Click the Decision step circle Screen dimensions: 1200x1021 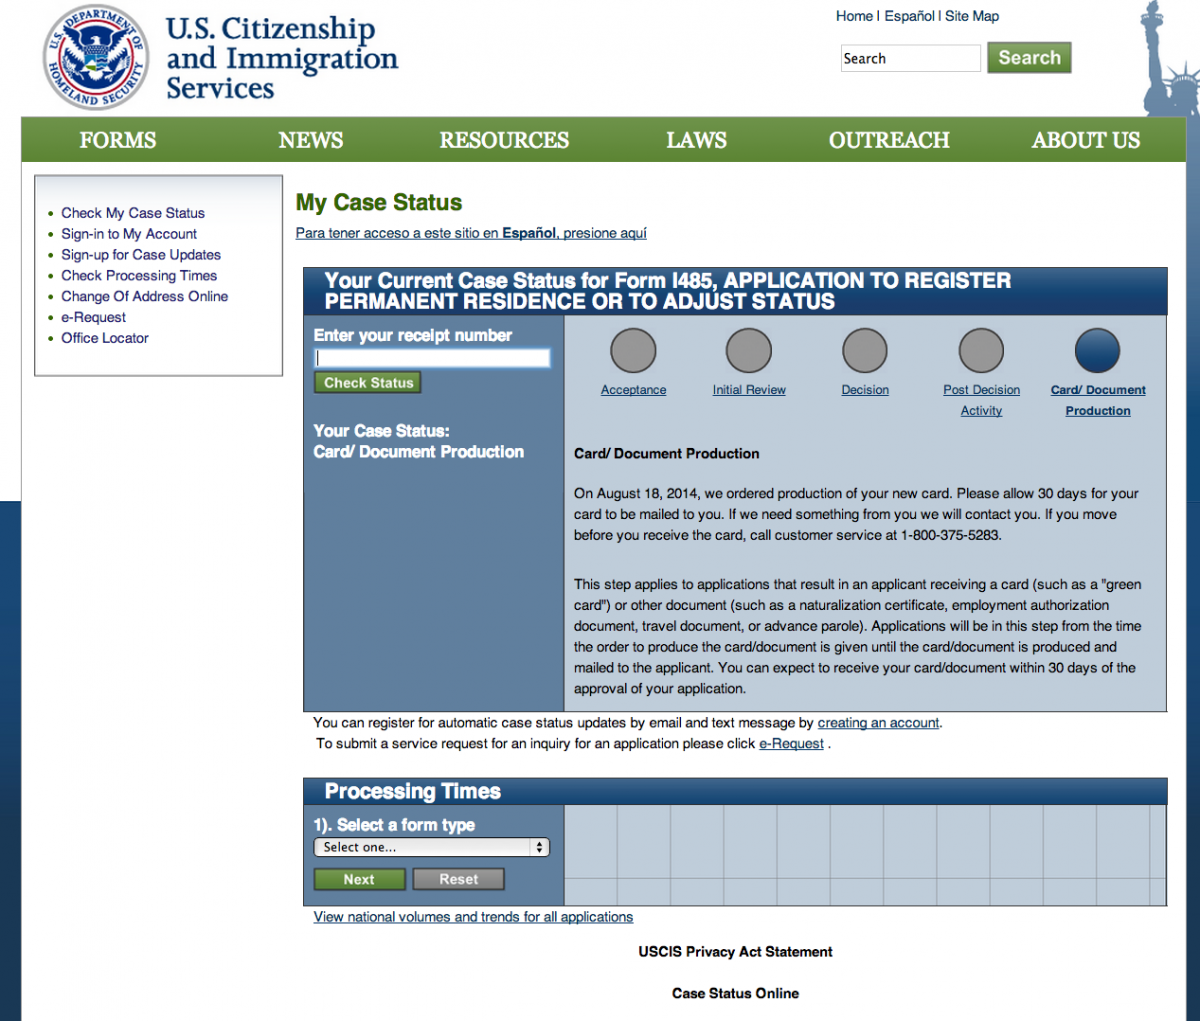[x=865, y=351]
